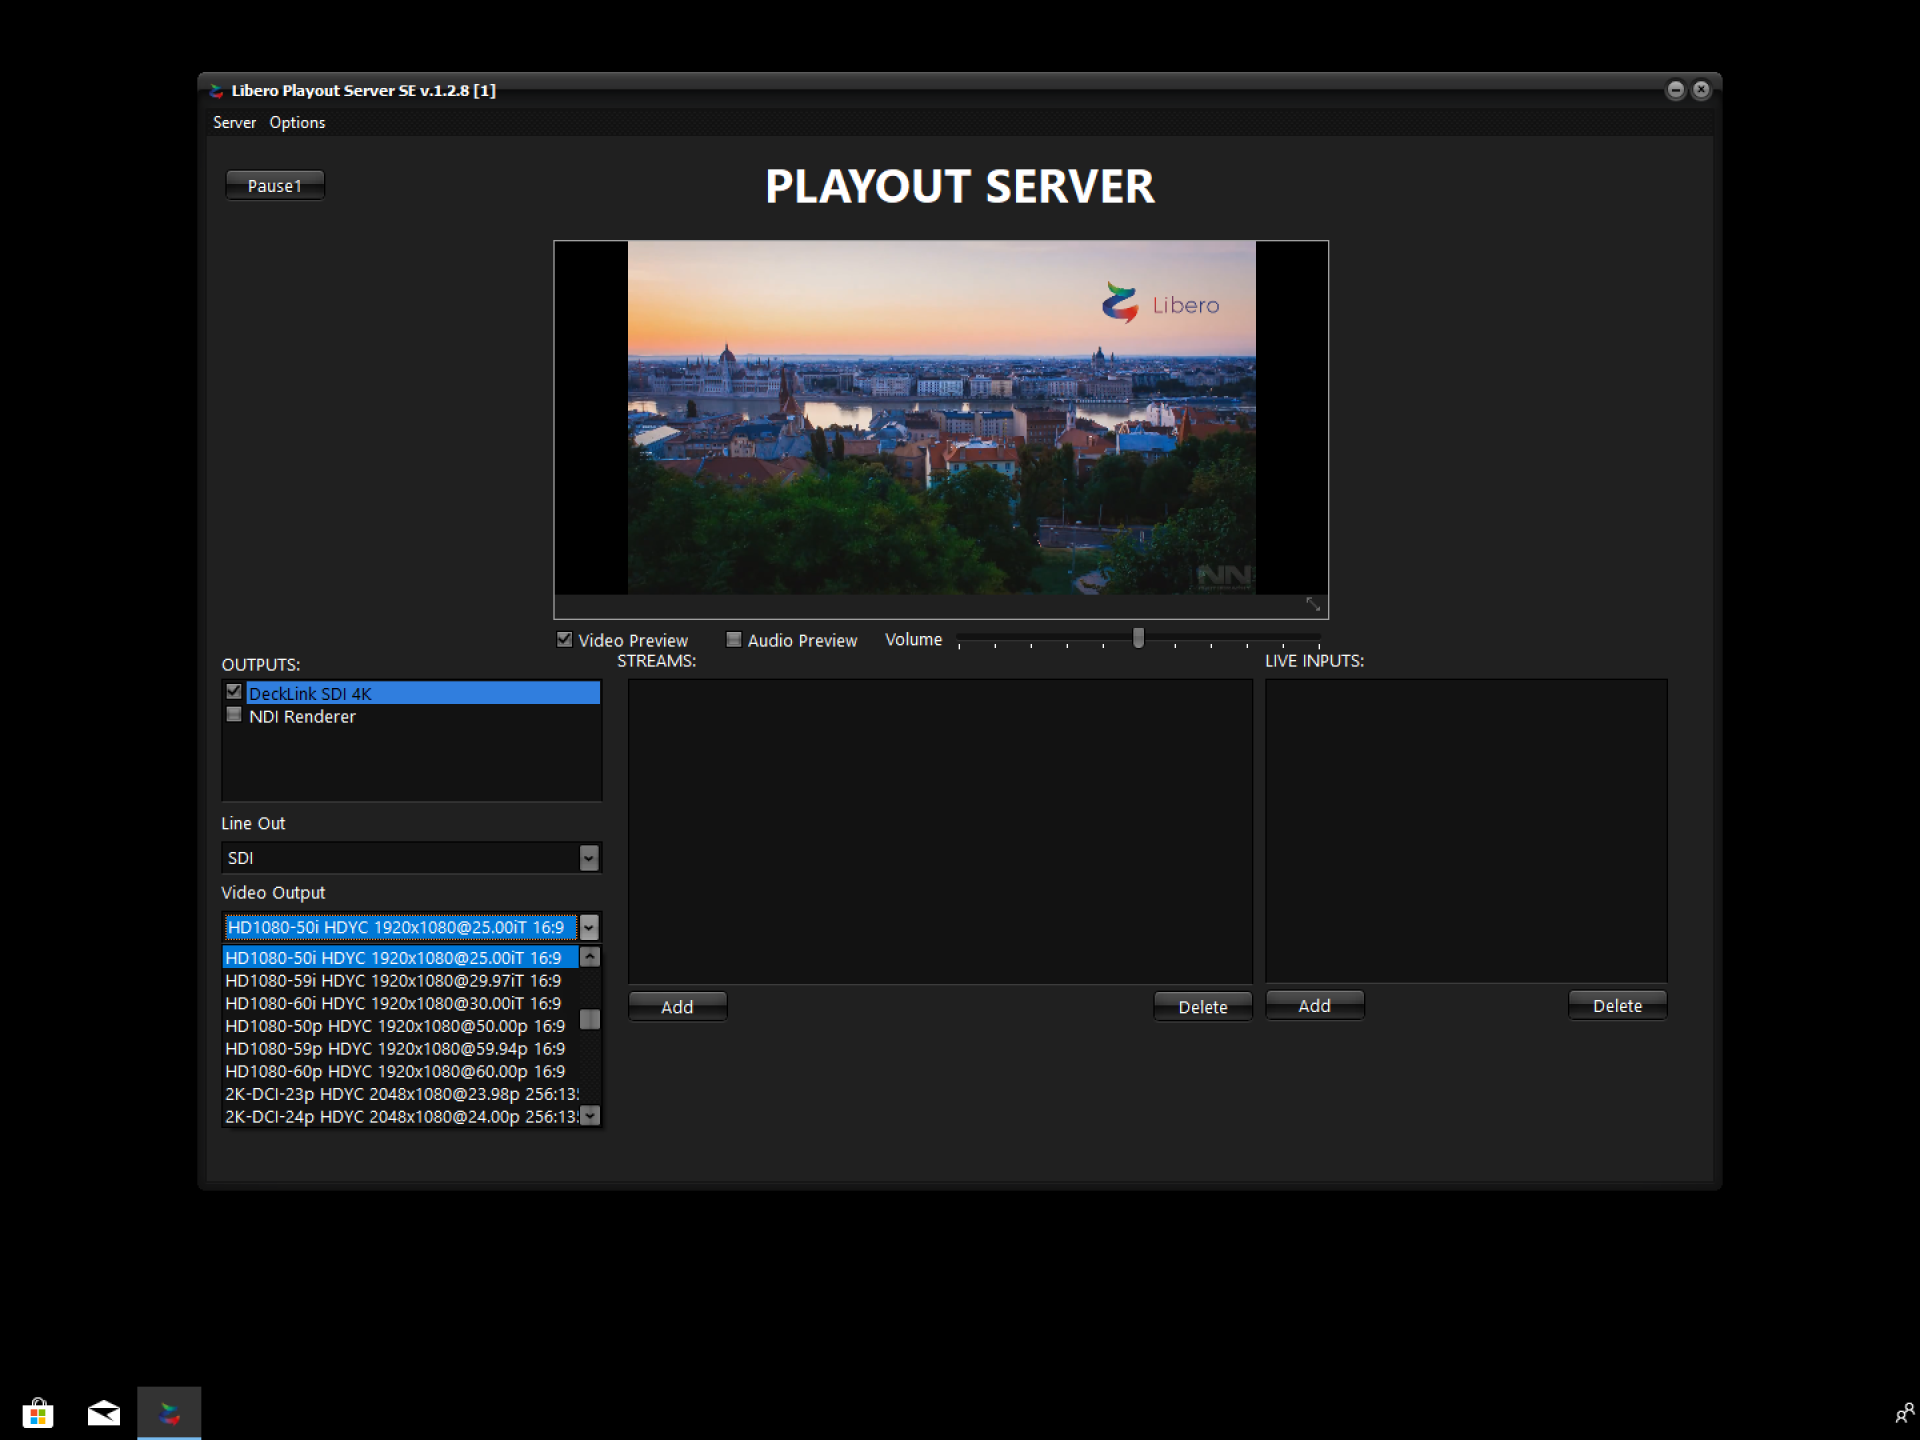Select DeckLink SDI 4K in outputs list
The image size is (1920, 1440).
point(423,693)
